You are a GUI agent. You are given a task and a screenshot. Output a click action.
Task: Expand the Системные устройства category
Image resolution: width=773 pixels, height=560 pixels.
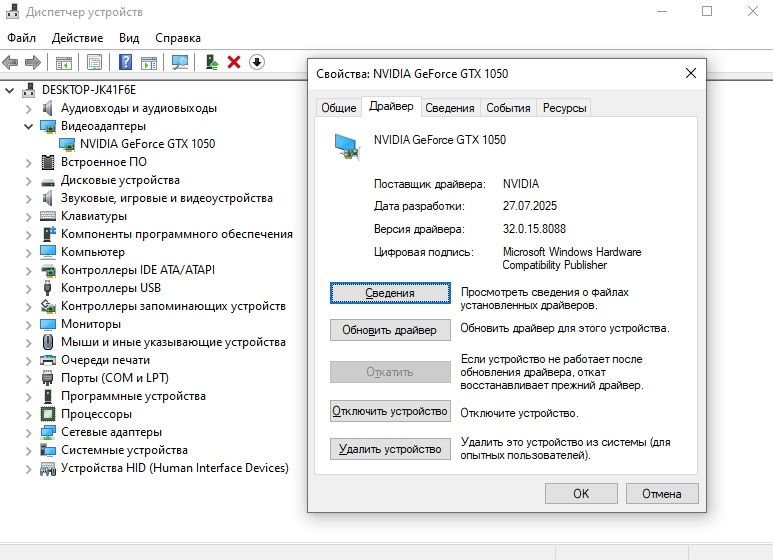(29, 451)
